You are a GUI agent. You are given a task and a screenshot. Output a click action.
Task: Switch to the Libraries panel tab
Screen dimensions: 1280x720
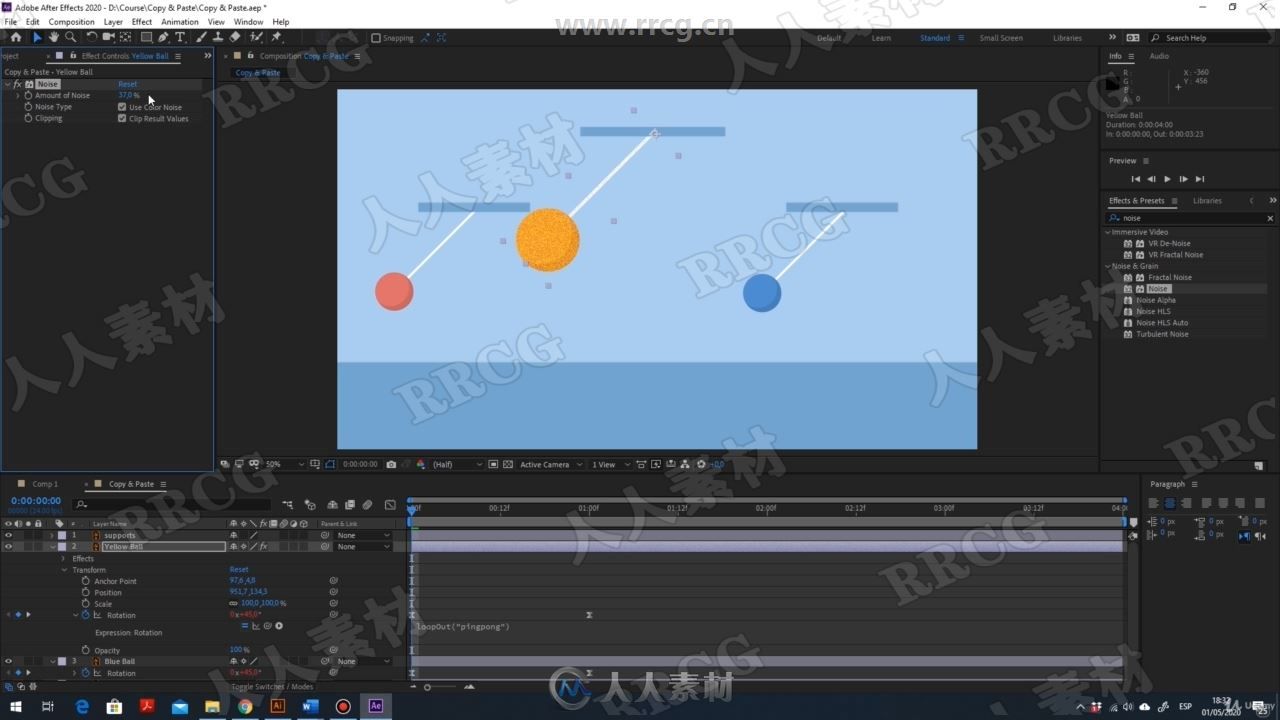(x=1207, y=200)
